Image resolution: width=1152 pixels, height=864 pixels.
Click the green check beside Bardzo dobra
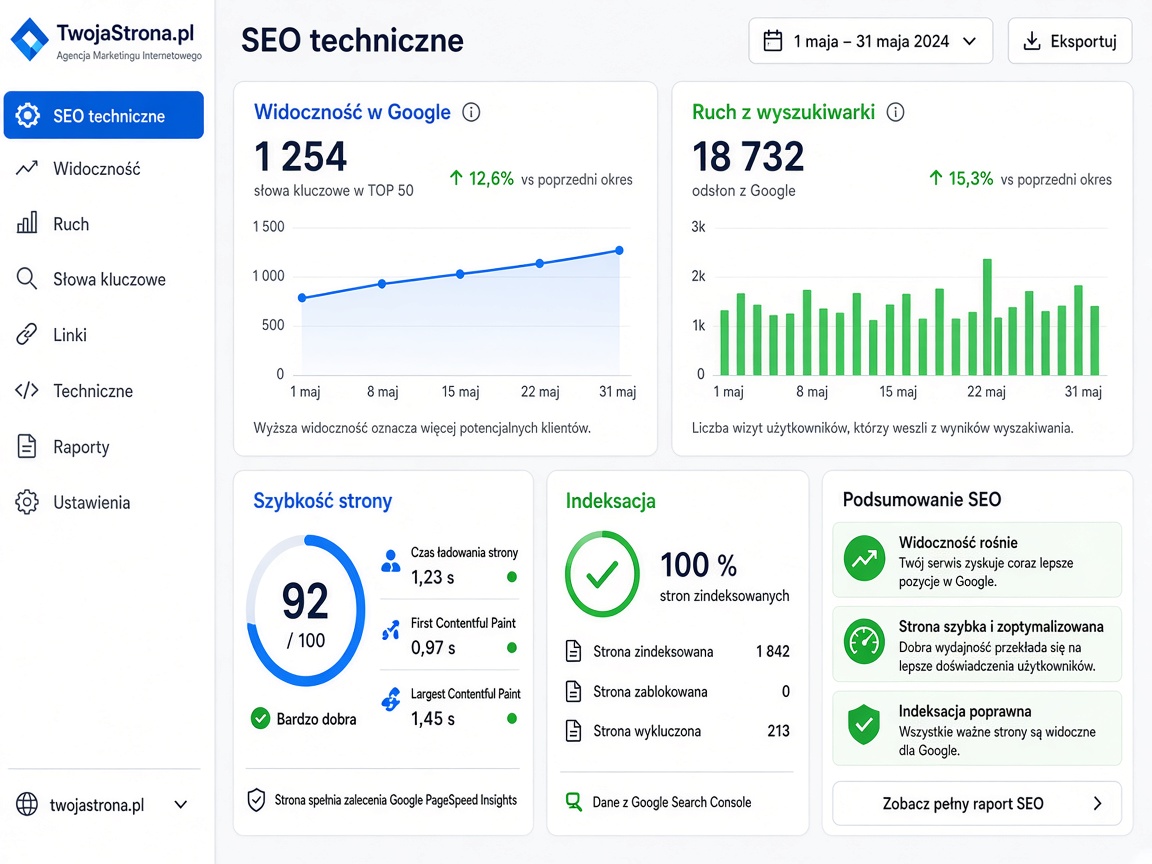pos(260,718)
